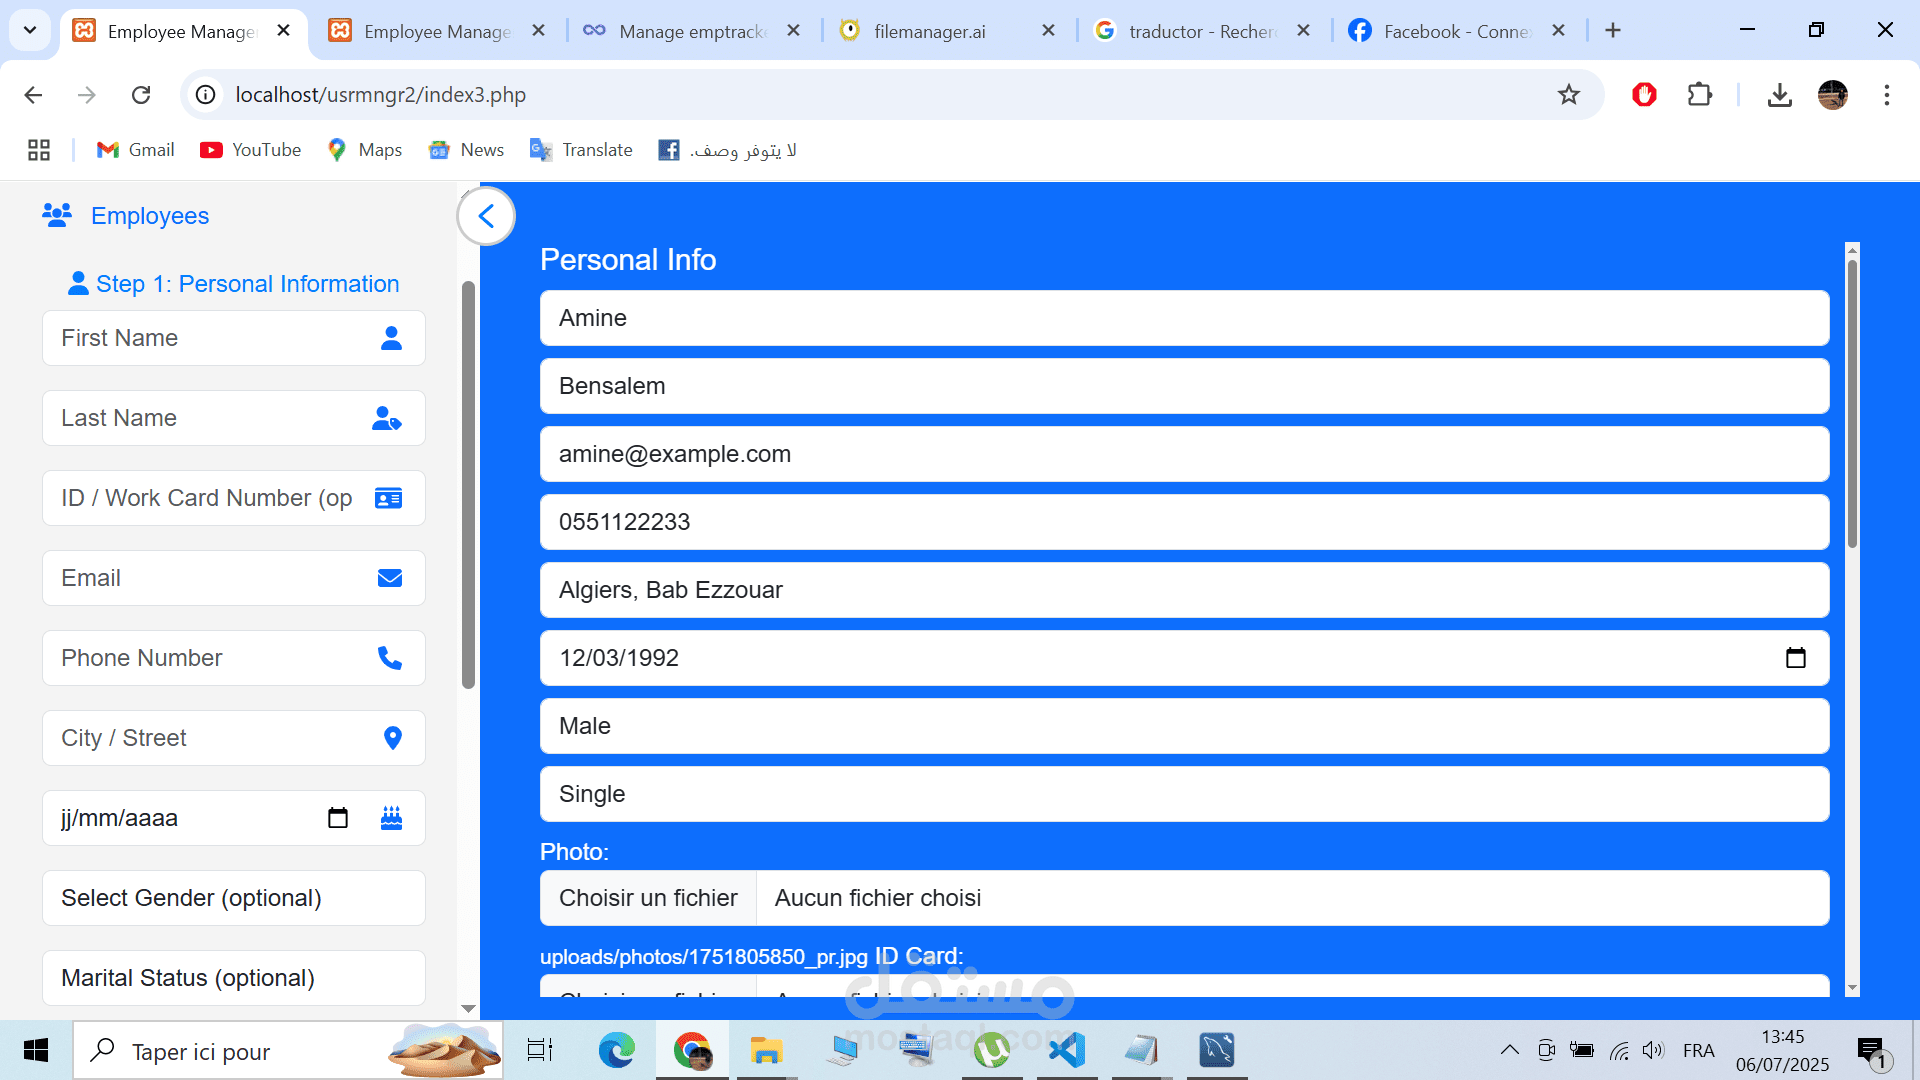
Task: Open calendar picker on jj/mm/aaaa field
Action: [338, 818]
